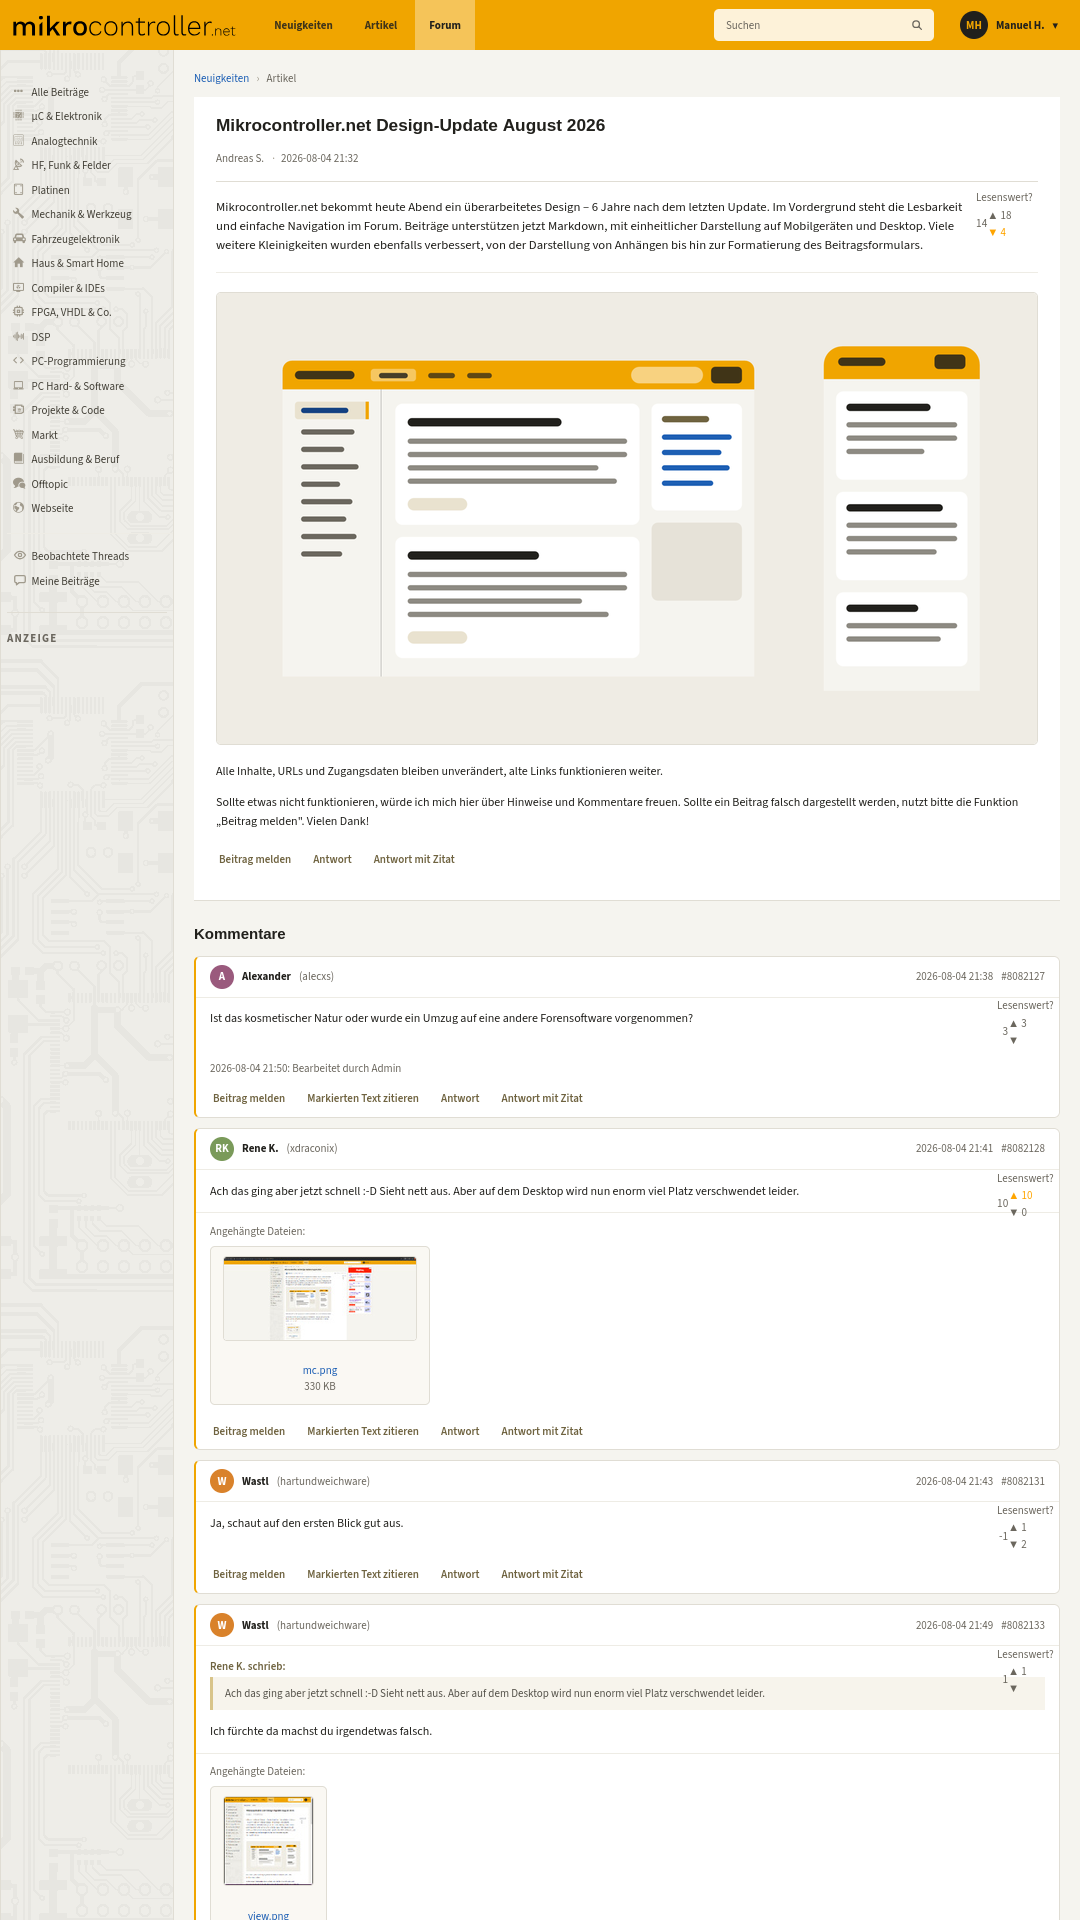The width and height of the screenshot is (1080, 1920).
Task: Open the mc.png file link
Action: coord(320,1370)
